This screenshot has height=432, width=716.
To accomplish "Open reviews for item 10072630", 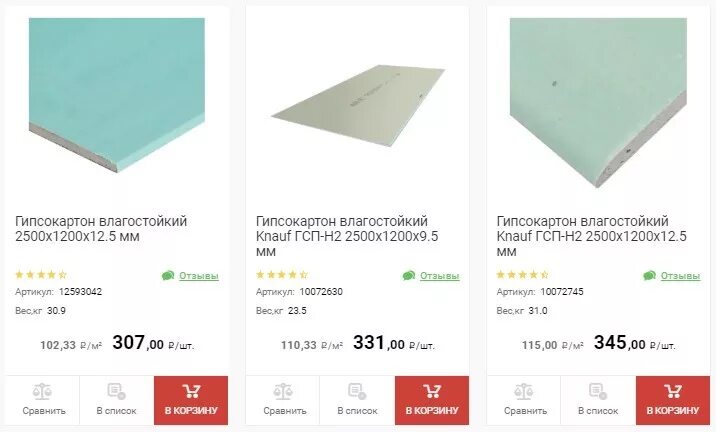I will coord(439,276).
